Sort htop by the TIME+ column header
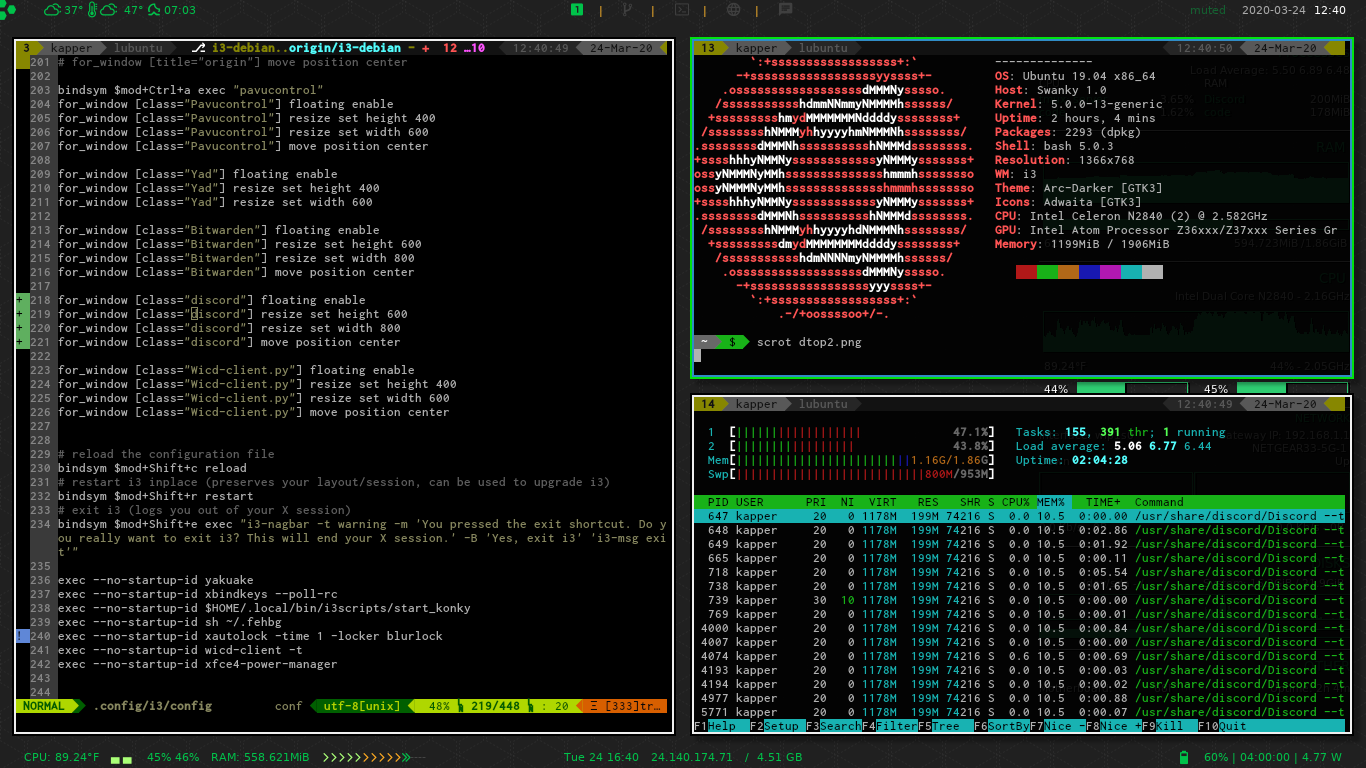1366x768 pixels. [x=1103, y=502]
